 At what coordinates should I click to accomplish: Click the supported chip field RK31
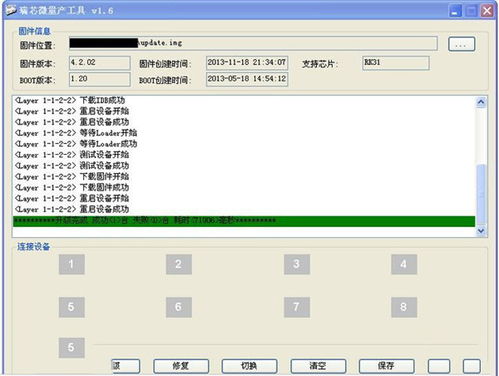396,63
